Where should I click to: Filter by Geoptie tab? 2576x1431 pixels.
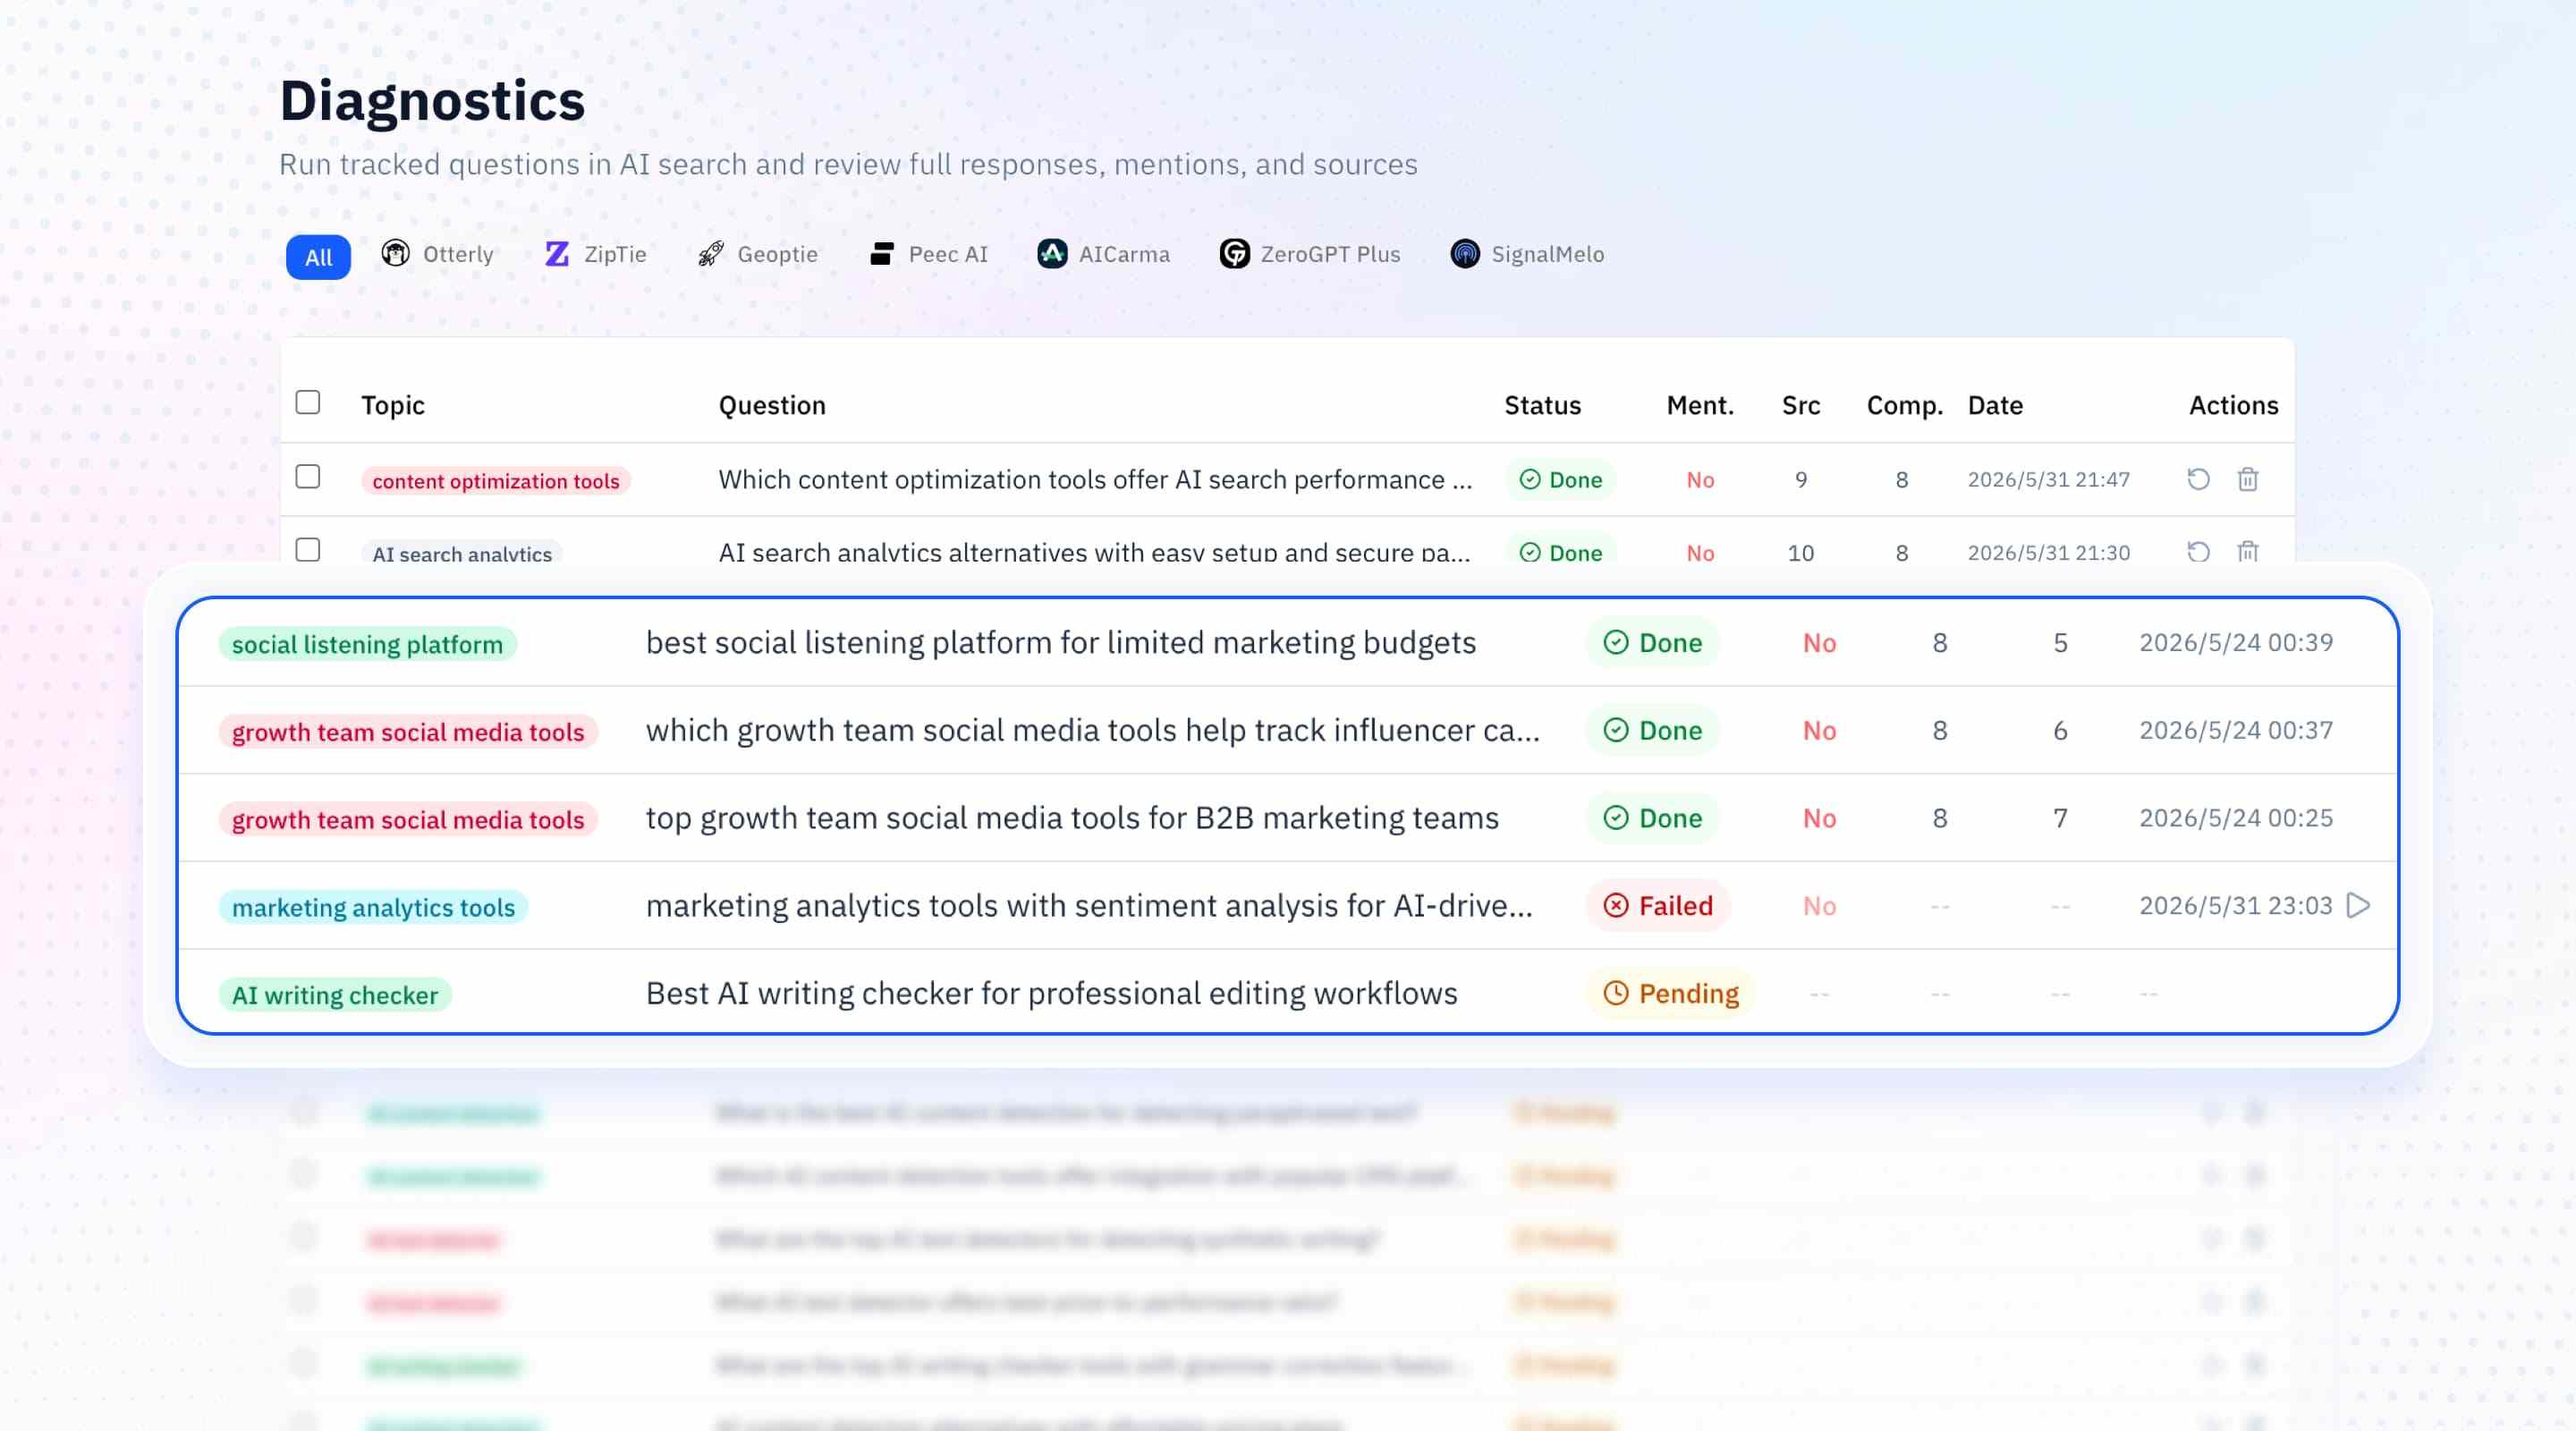[x=758, y=254]
